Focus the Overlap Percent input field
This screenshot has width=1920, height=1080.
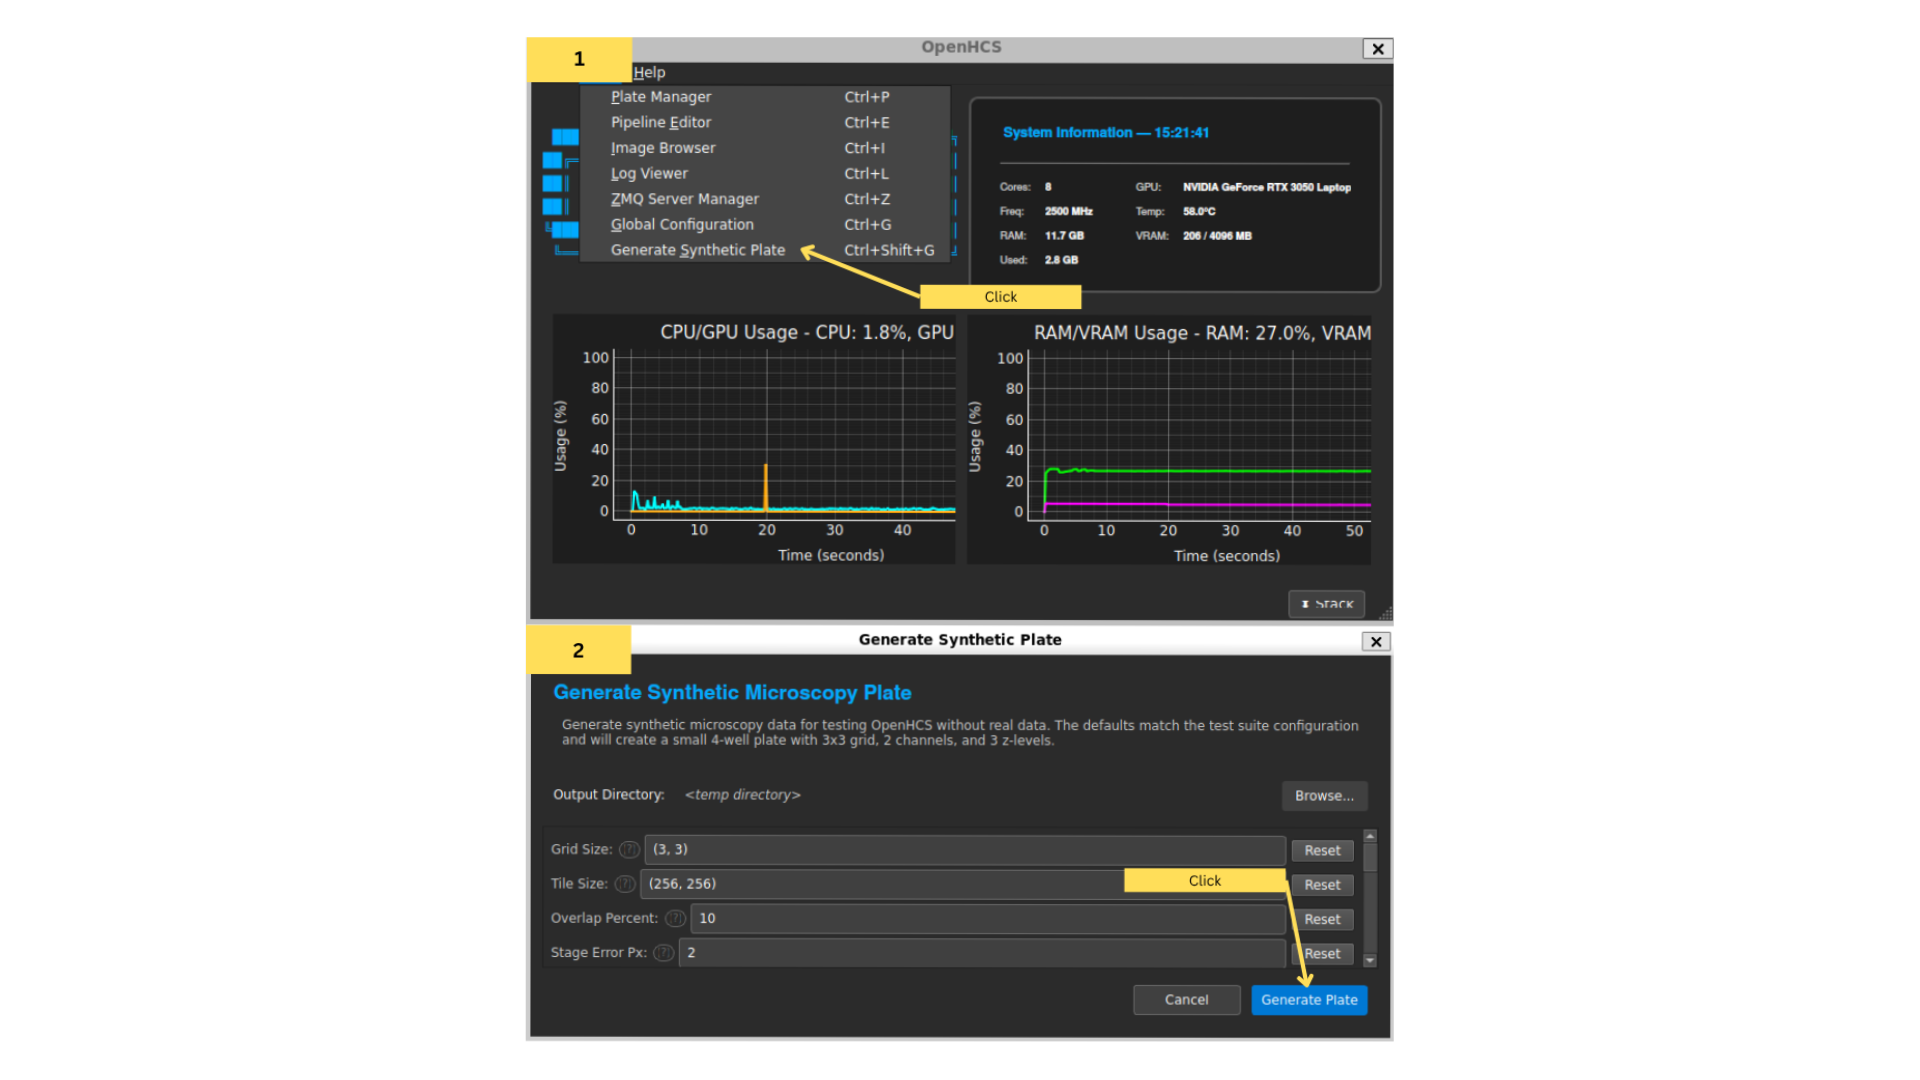click(x=988, y=918)
